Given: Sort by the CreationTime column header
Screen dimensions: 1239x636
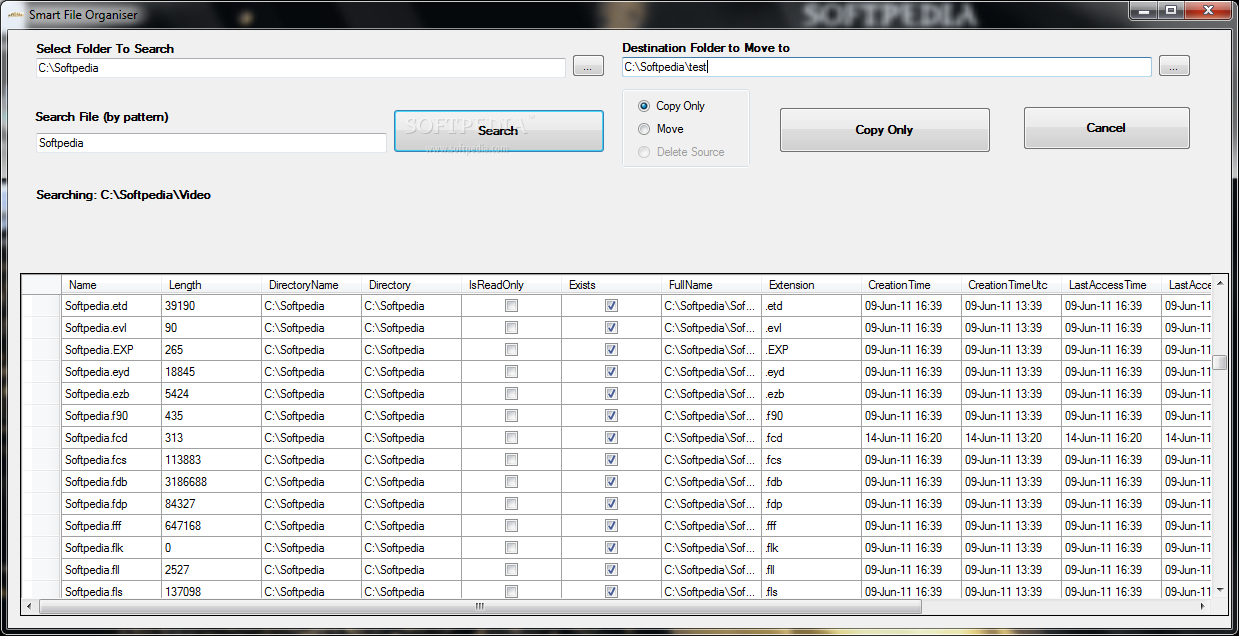Looking at the screenshot, I should (x=911, y=285).
